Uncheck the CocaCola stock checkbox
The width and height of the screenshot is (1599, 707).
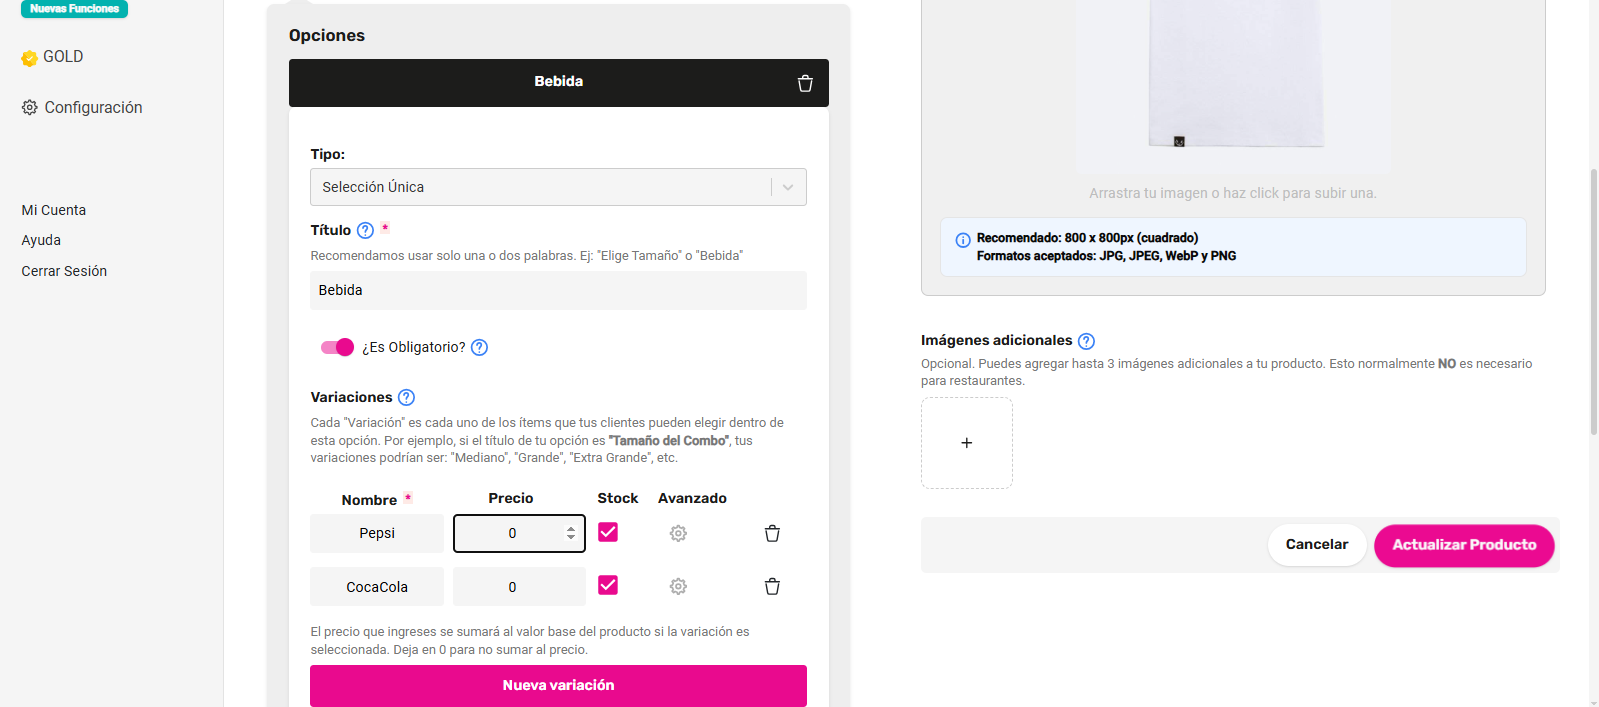click(x=608, y=585)
